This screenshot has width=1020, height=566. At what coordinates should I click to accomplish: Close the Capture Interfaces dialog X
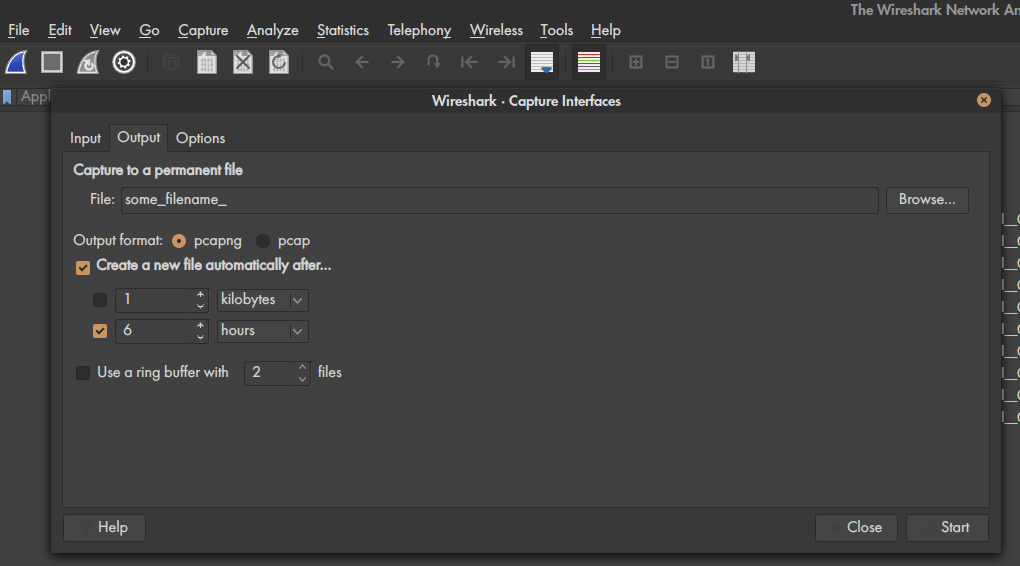coord(984,100)
